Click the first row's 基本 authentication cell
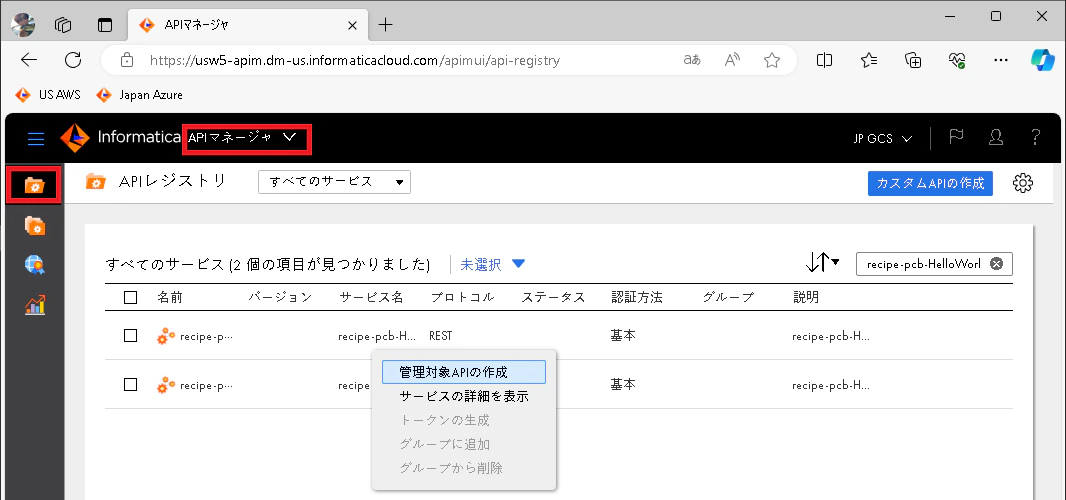 click(x=623, y=335)
